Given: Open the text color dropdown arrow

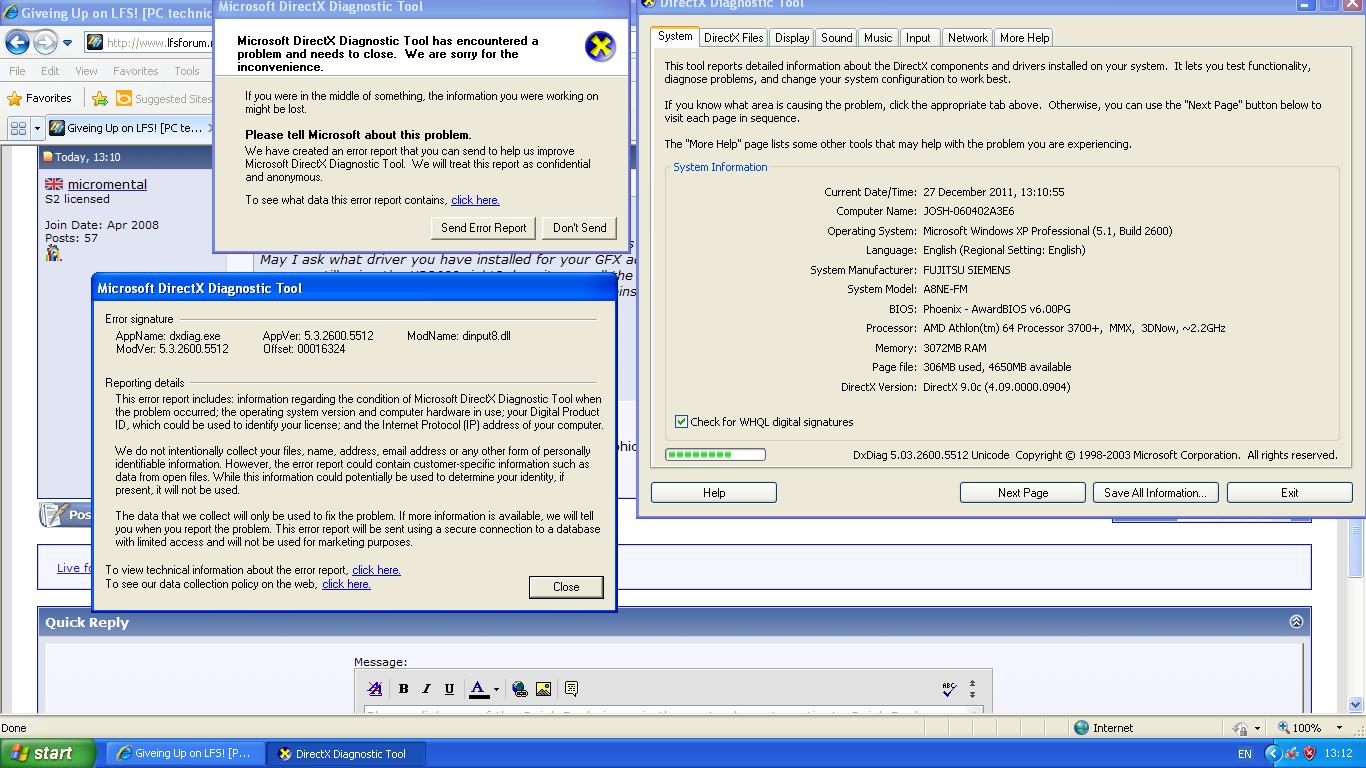Looking at the screenshot, I should (x=496, y=689).
